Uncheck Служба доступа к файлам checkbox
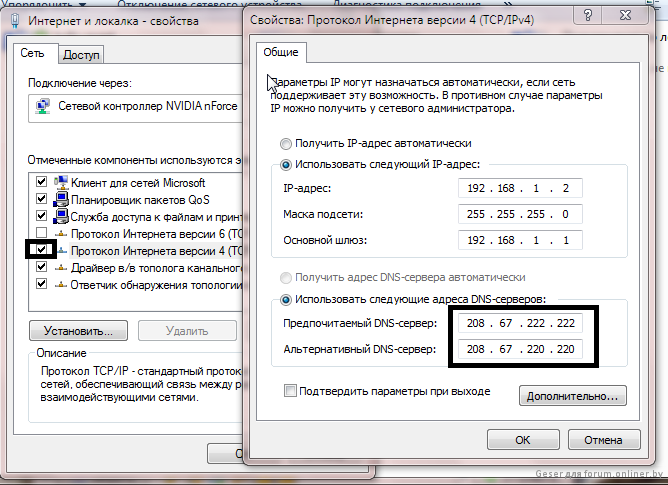 (x=41, y=216)
